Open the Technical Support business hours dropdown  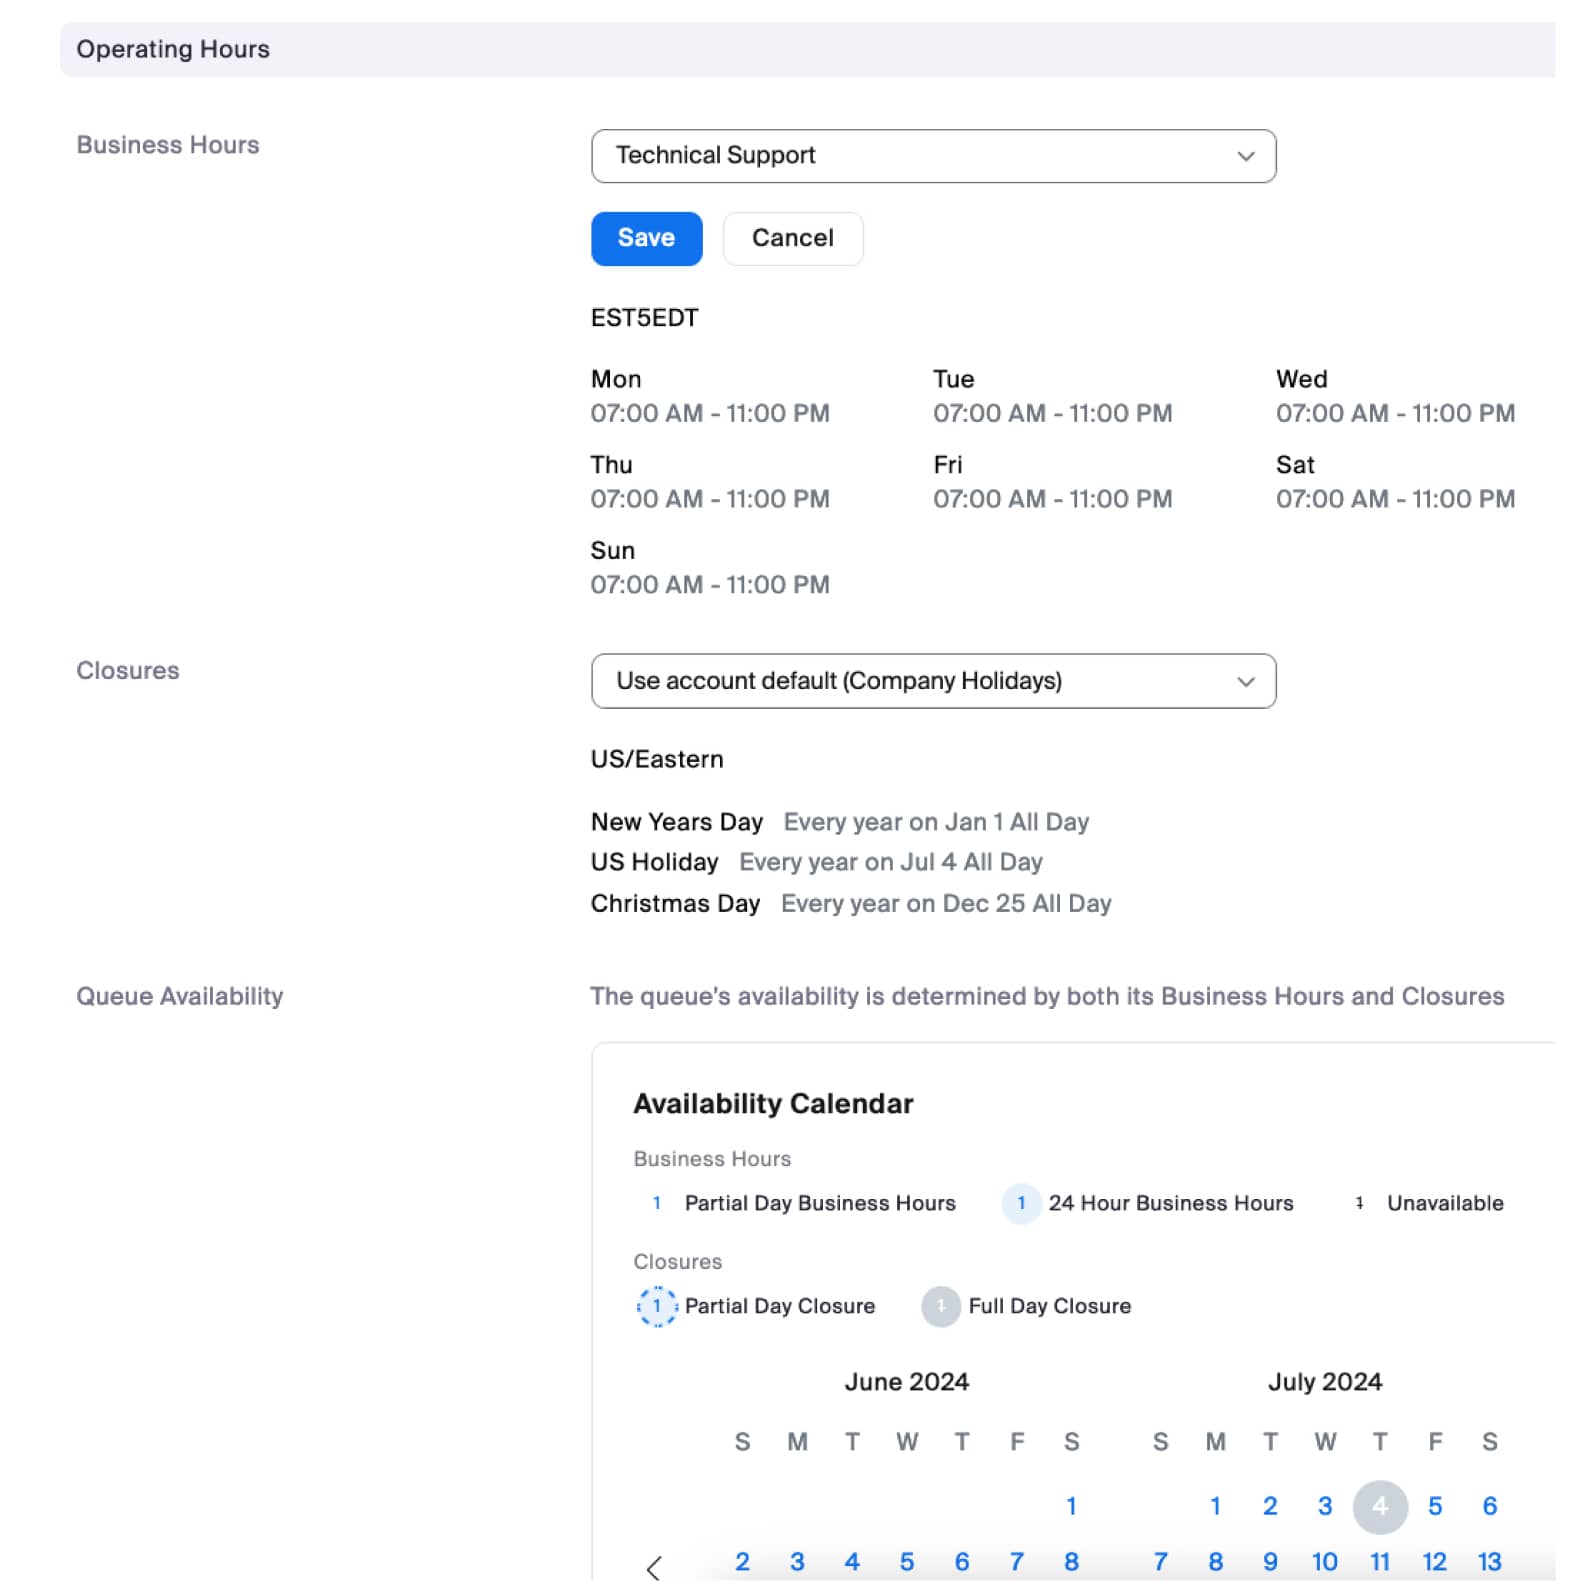pyautogui.click(x=932, y=156)
